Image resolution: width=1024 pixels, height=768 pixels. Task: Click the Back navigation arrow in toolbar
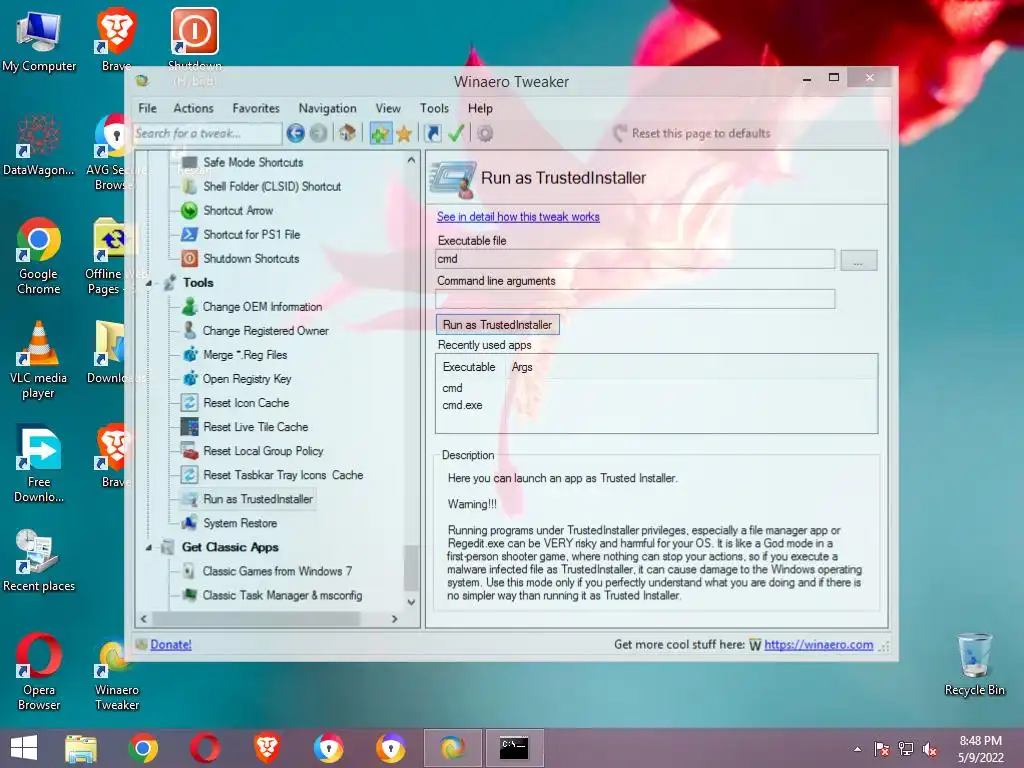click(295, 133)
